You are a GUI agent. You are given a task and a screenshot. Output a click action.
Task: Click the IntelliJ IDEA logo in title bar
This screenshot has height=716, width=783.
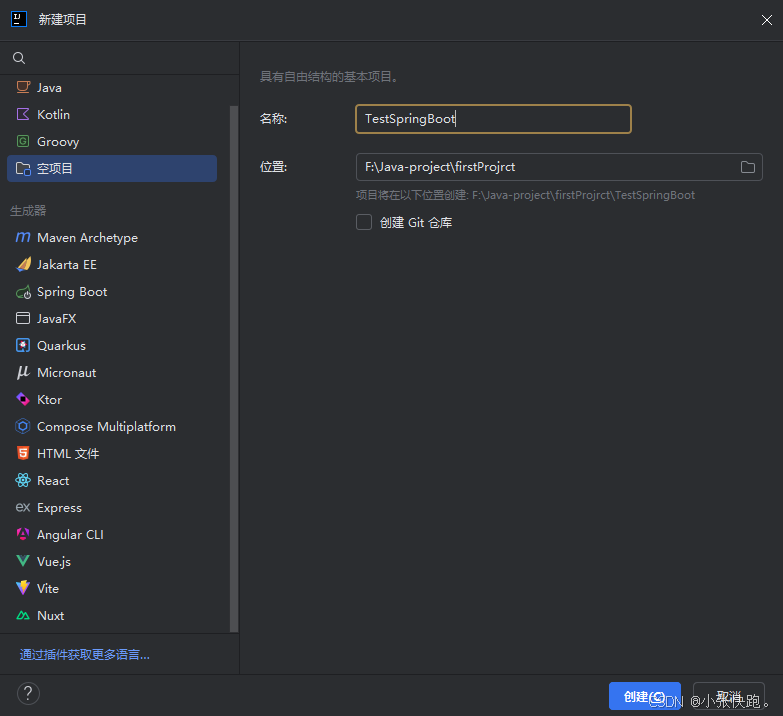pyautogui.click(x=19, y=19)
